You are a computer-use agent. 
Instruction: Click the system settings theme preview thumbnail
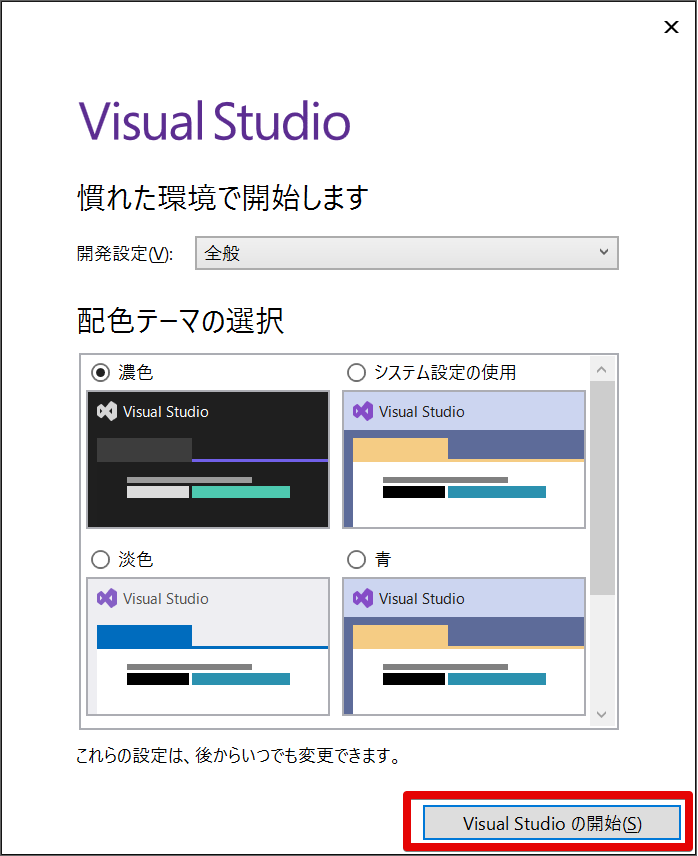pyautogui.click(x=464, y=459)
